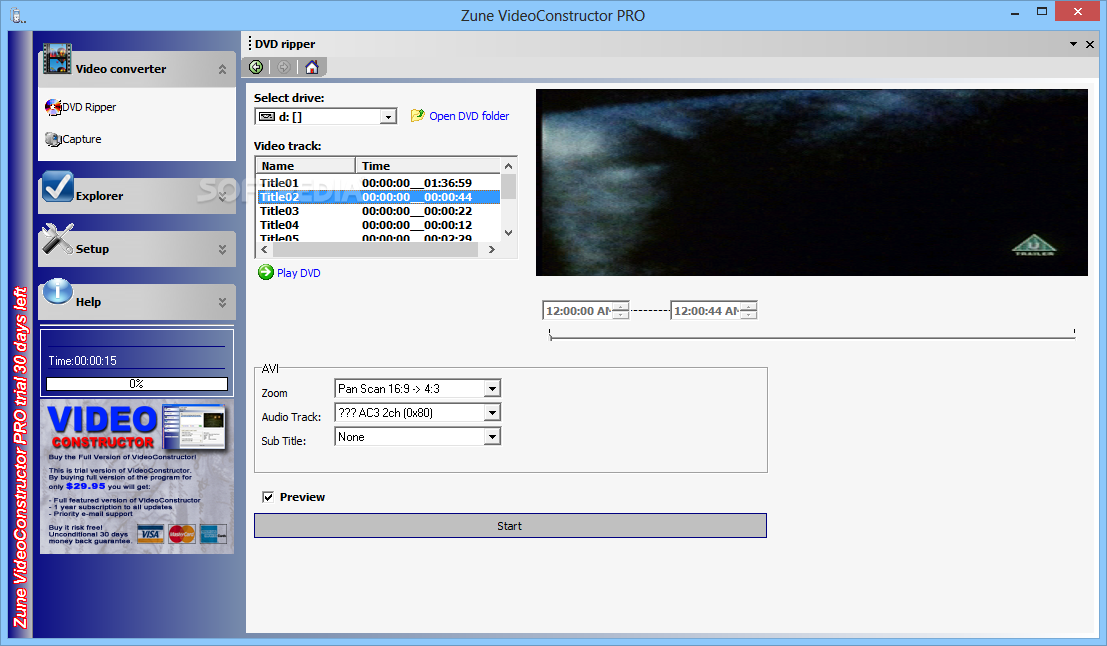Open the DVD ripper panel options arrow
Viewport: 1107px width, 646px height.
(1073, 44)
